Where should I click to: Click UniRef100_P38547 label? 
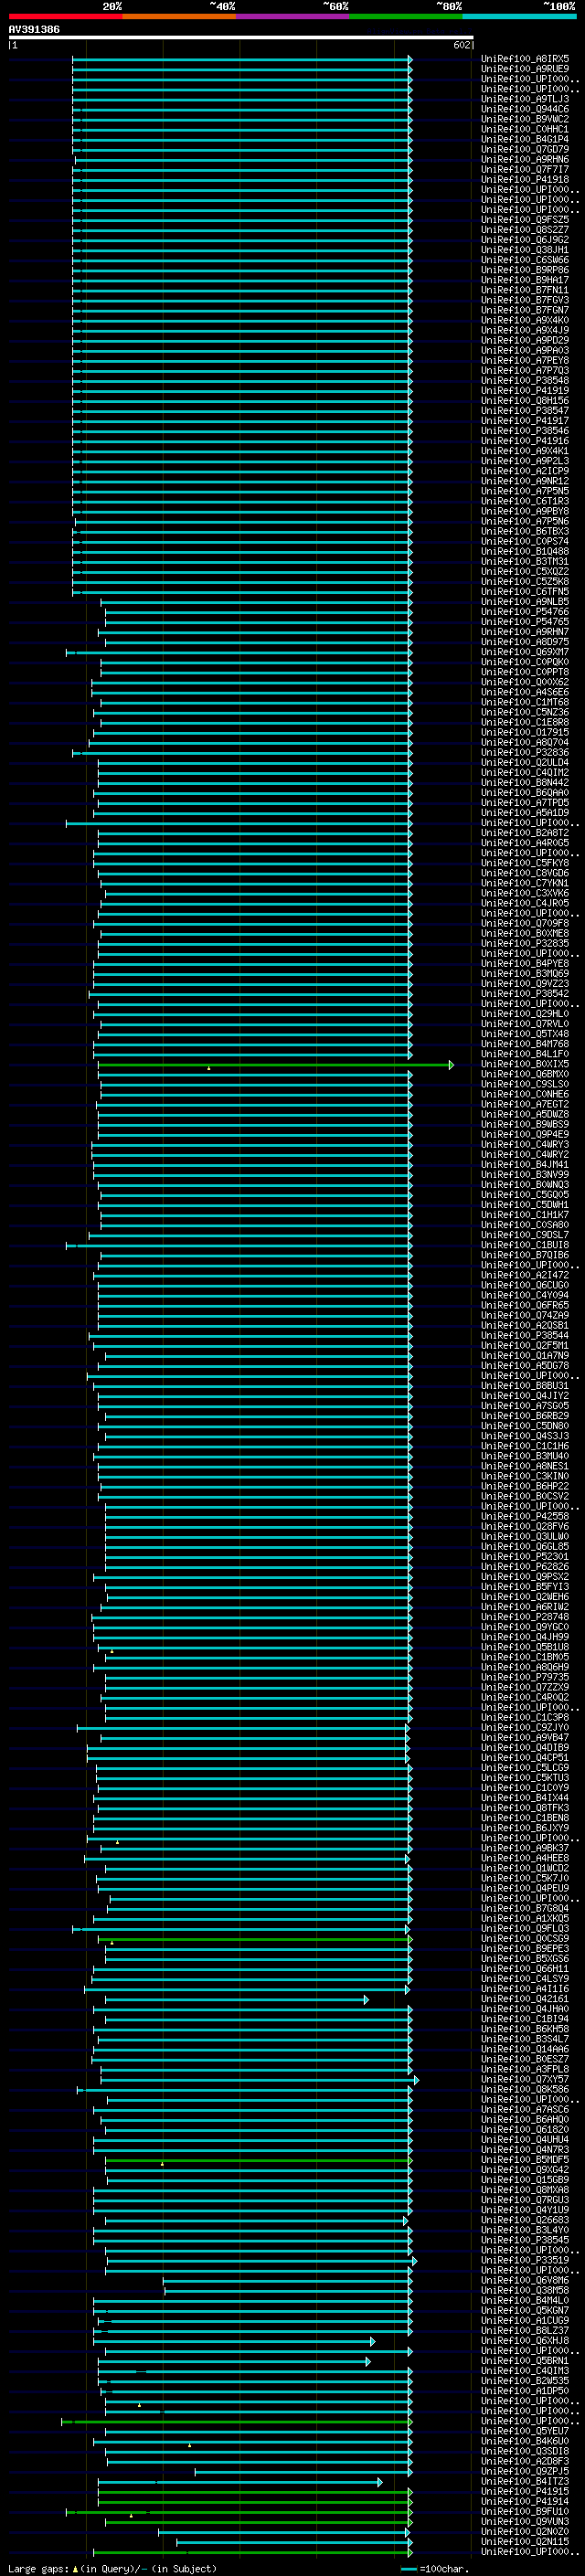(525, 410)
